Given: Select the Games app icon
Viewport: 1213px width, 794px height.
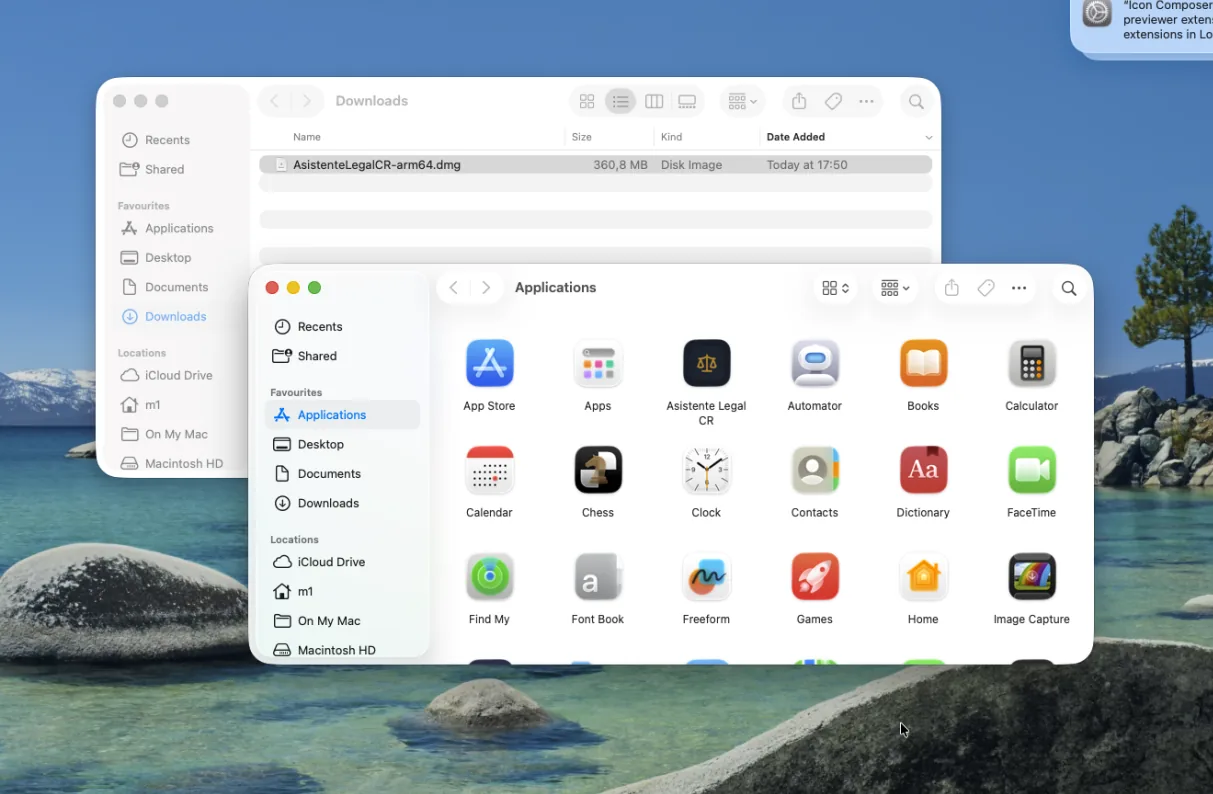Looking at the screenshot, I should (814, 577).
